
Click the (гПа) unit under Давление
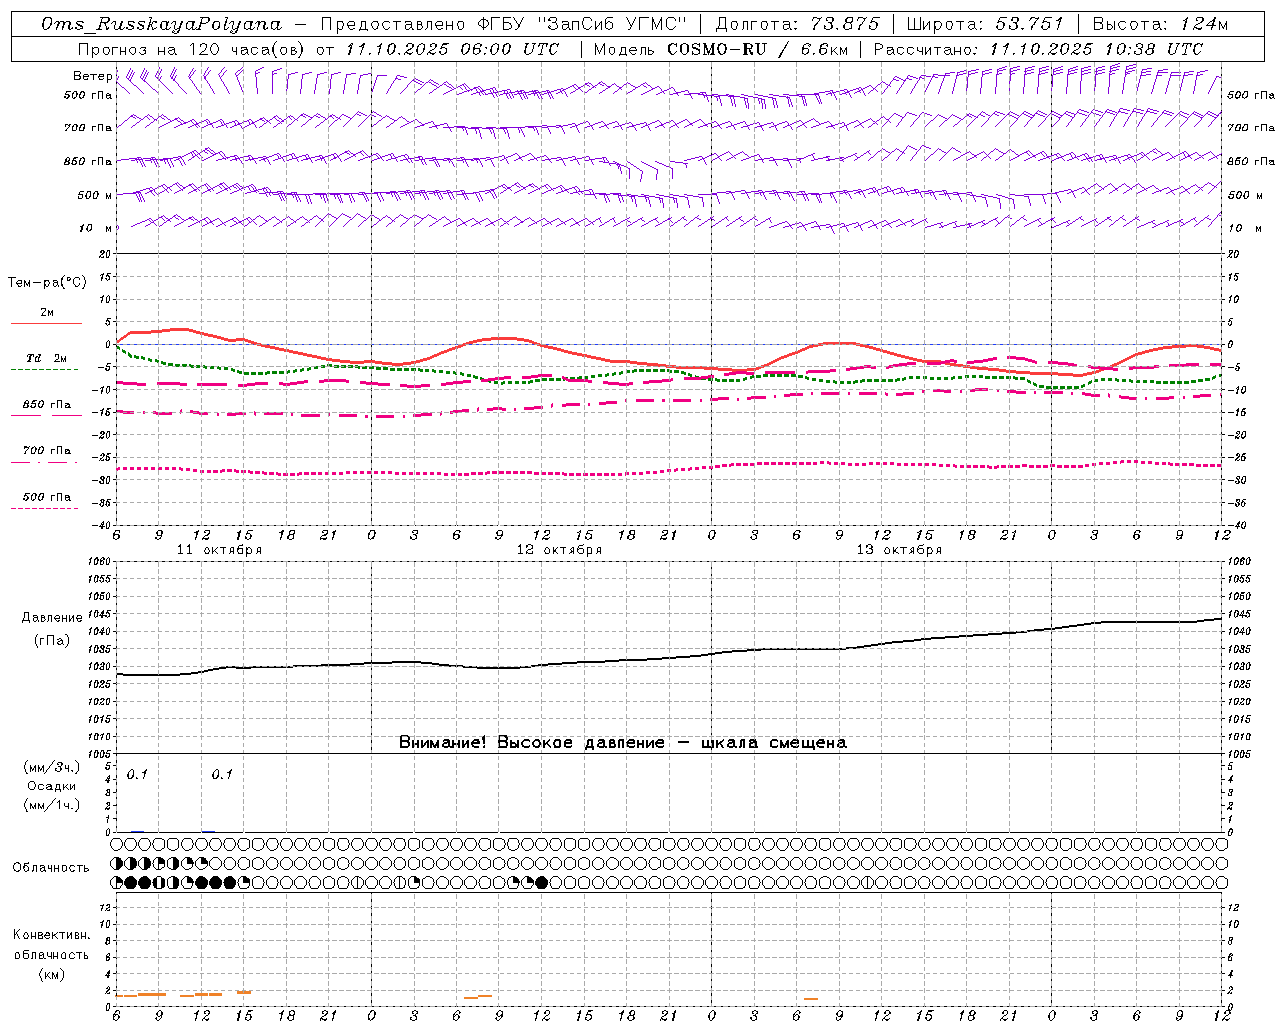click(51, 640)
